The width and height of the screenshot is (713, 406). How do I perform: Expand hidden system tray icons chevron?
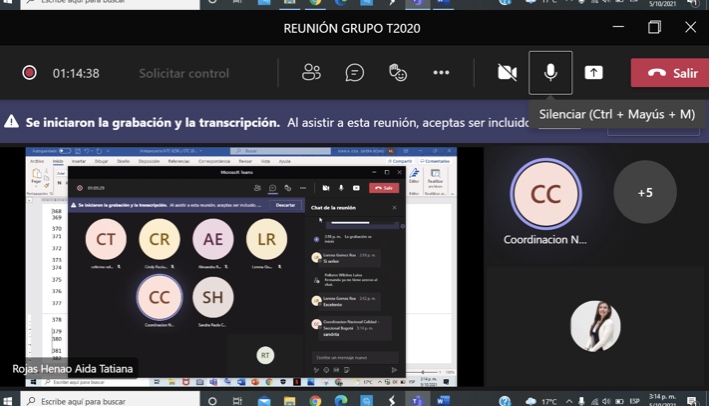[569, 401]
